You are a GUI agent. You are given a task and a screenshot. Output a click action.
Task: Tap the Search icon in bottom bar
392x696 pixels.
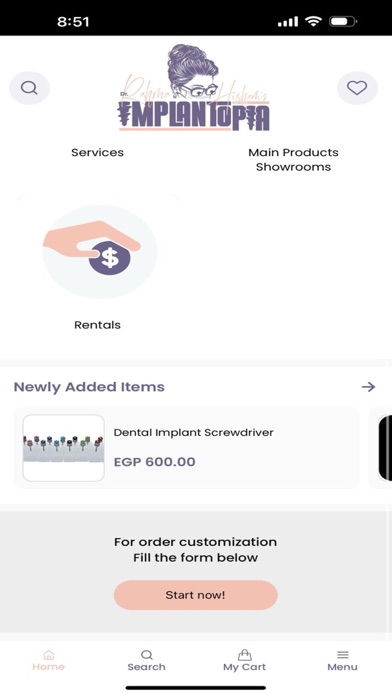pos(147,655)
